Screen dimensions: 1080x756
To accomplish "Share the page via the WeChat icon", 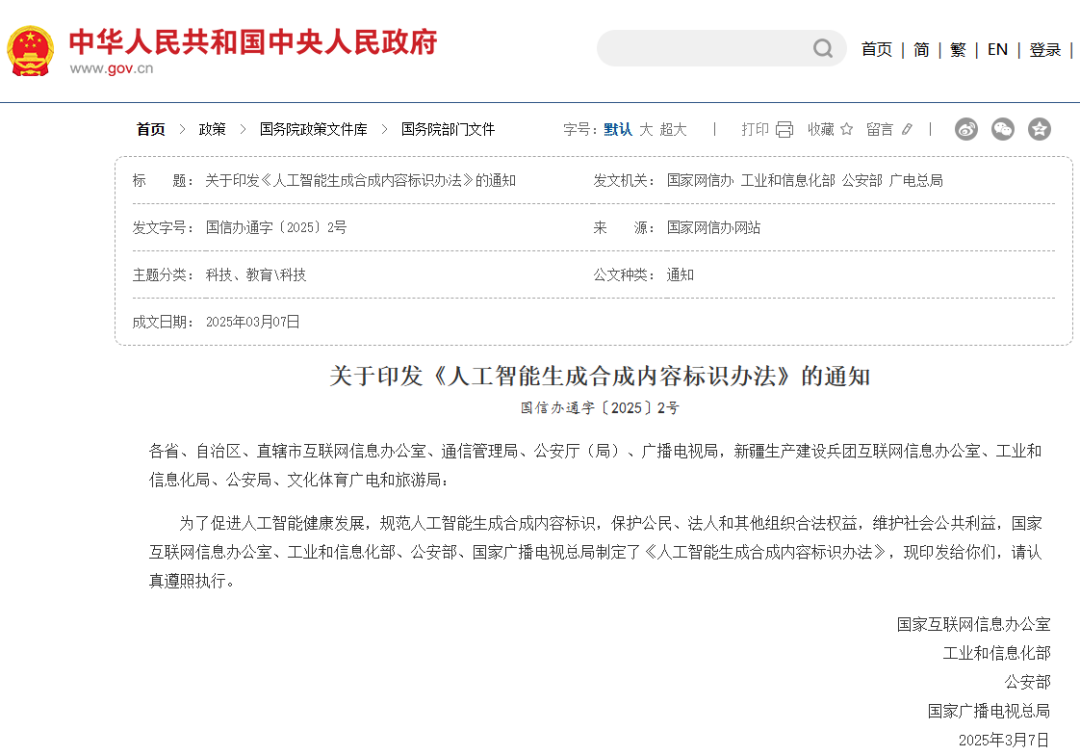I will tap(1002, 129).
